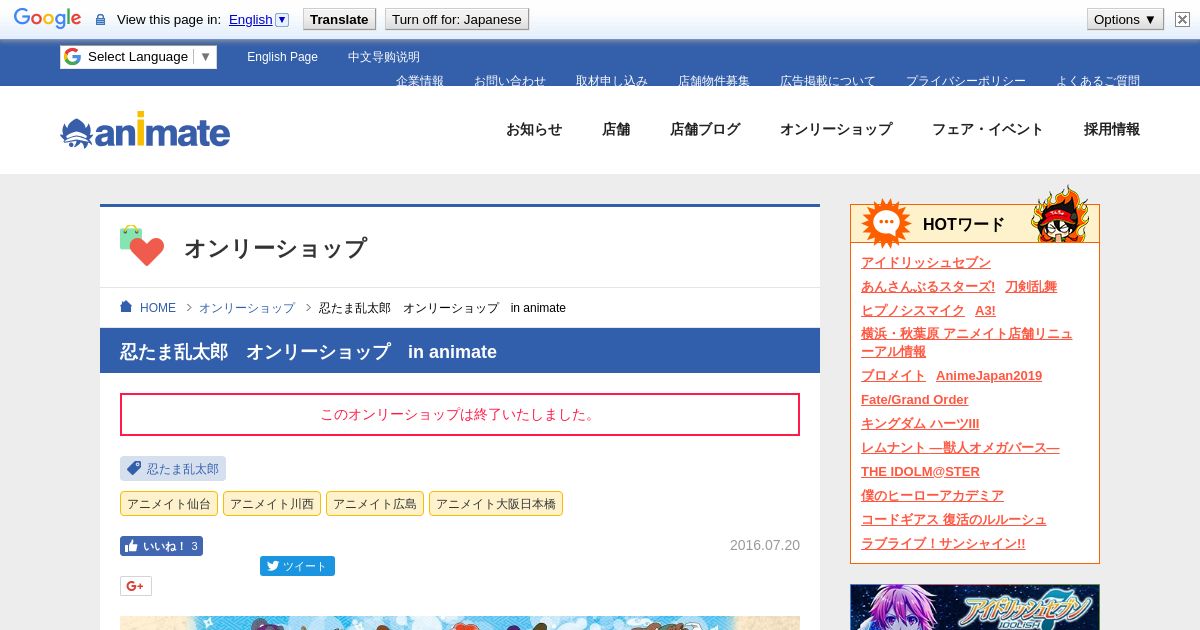The width and height of the screenshot is (1200, 630).
Task: Open 刀剣乱舞 hot word link
Action: pyautogui.click(x=1031, y=286)
